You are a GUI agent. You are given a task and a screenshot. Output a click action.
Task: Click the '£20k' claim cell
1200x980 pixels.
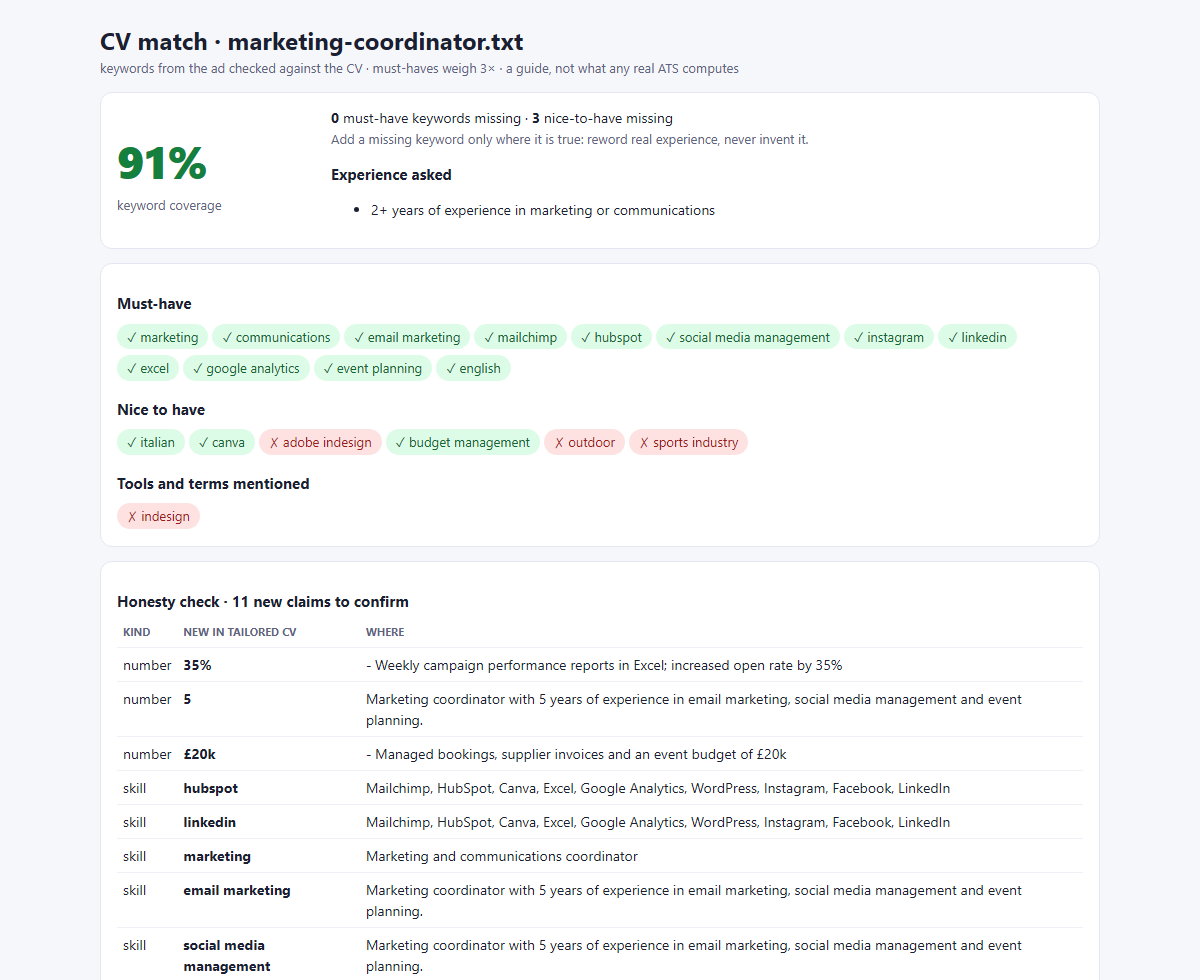click(201, 754)
